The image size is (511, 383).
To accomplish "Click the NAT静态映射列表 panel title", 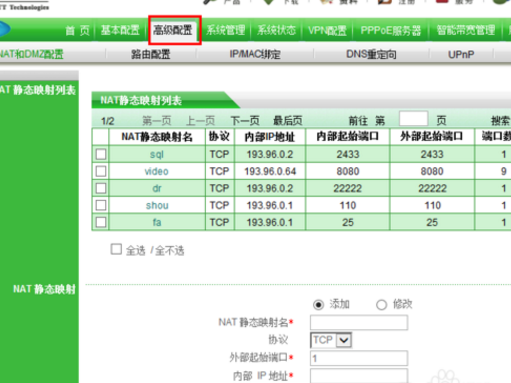I will tap(141, 100).
